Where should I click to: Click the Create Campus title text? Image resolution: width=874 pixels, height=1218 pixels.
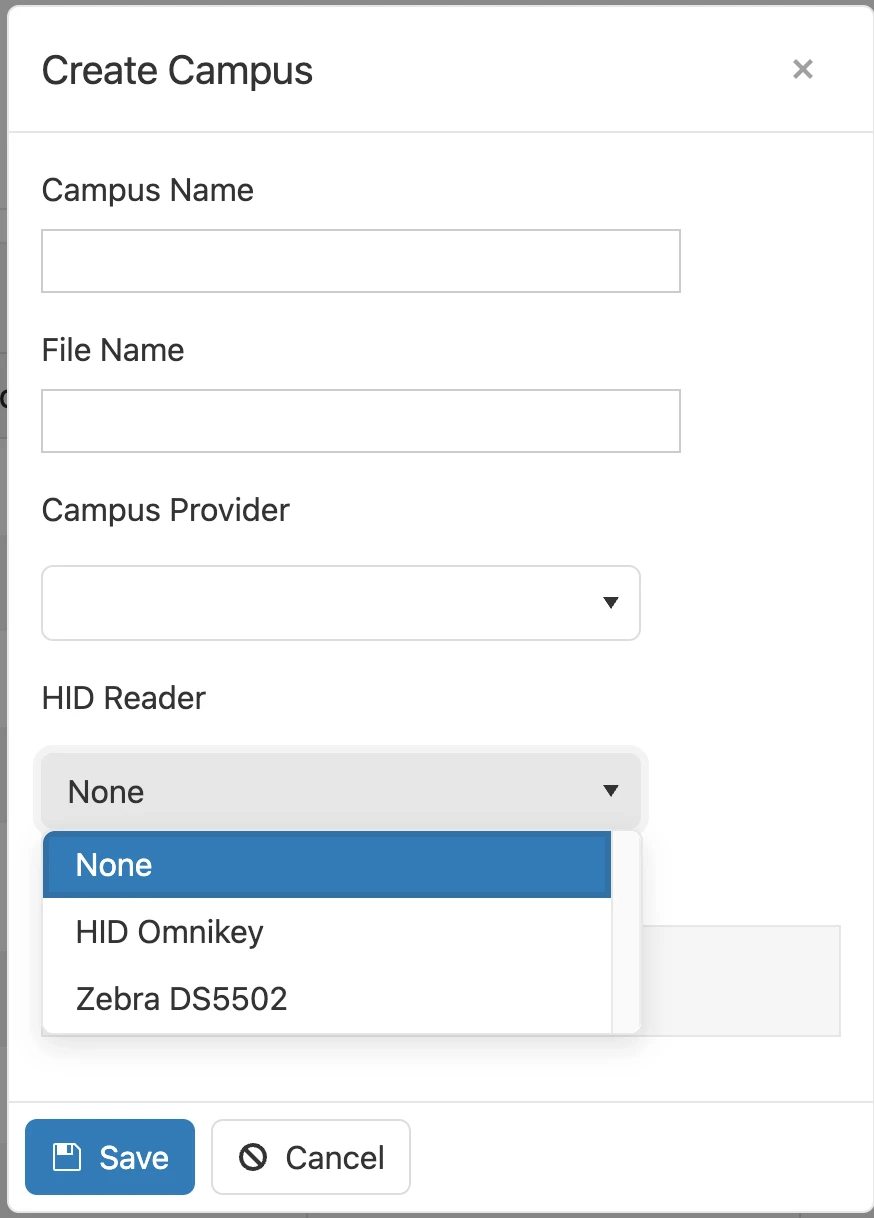click(177, 71)
